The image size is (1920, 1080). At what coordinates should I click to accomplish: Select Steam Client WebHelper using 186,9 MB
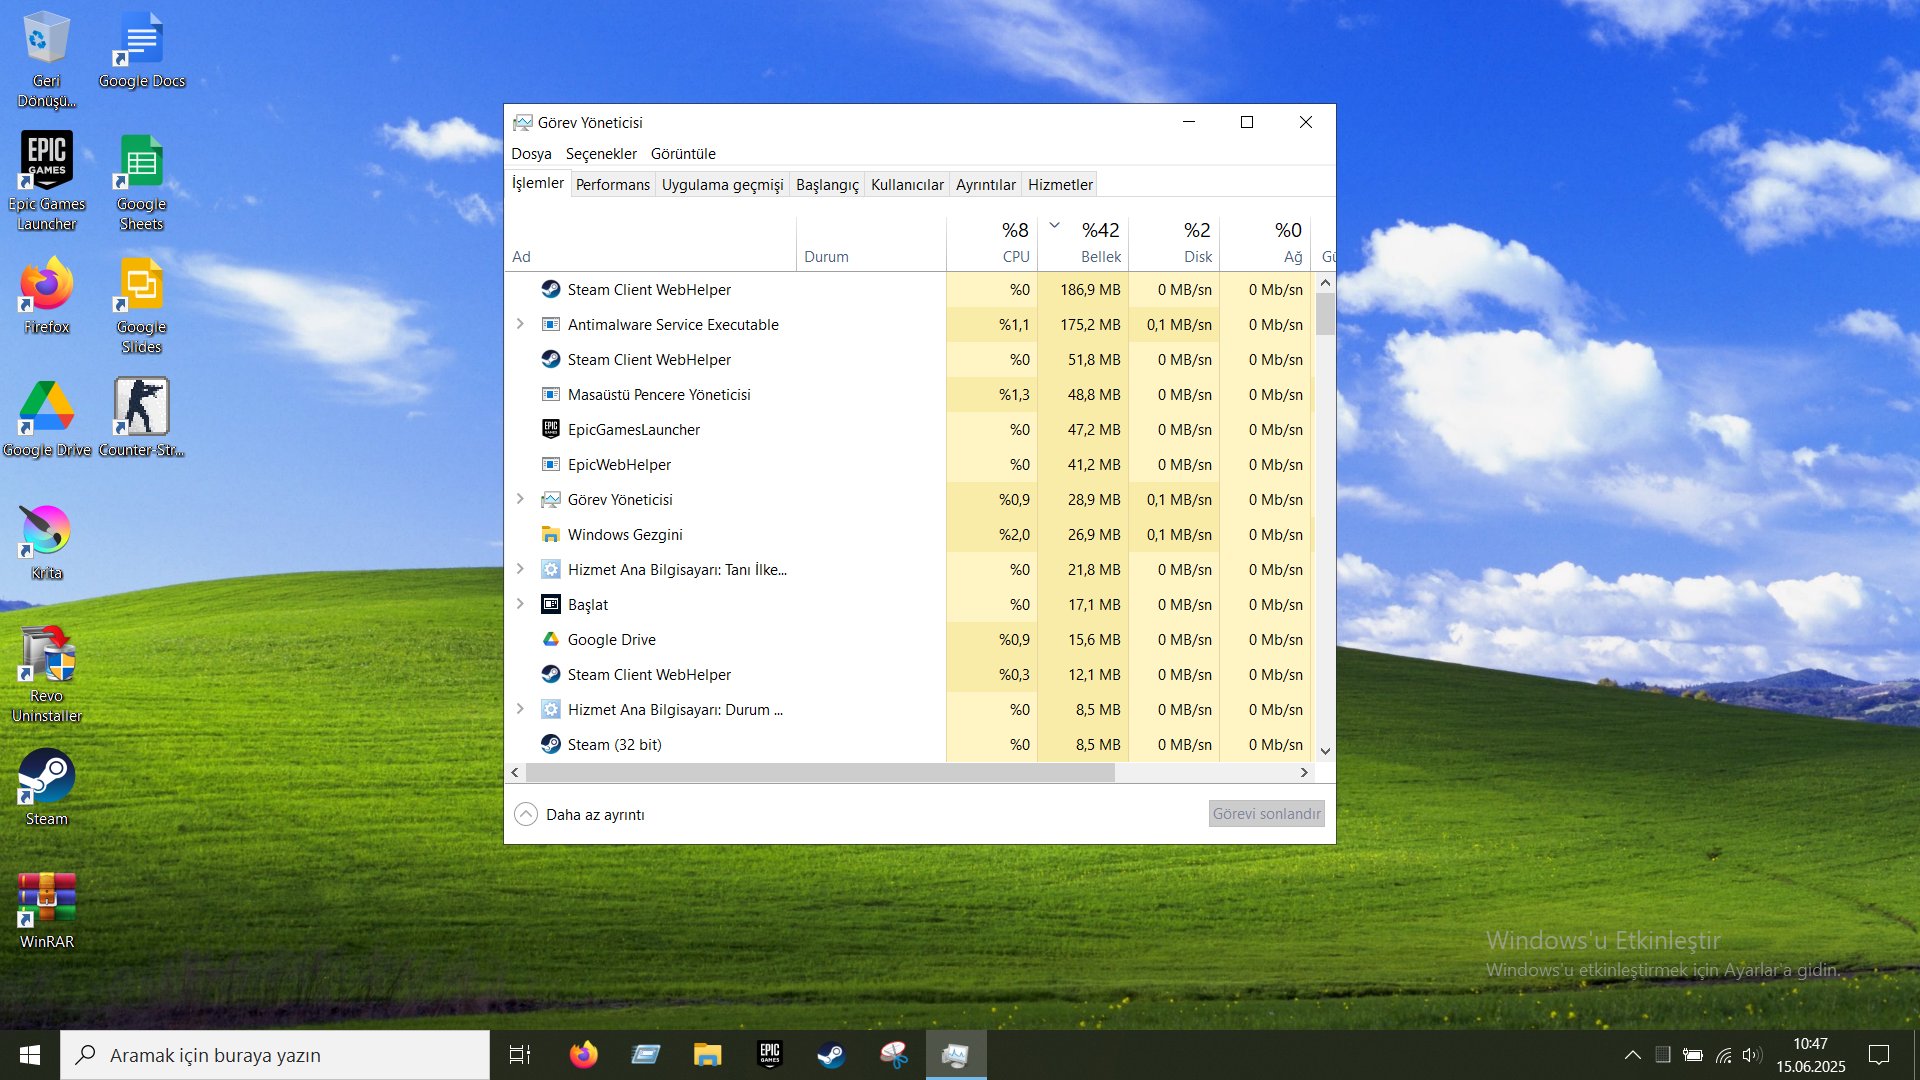pos(908,289)
